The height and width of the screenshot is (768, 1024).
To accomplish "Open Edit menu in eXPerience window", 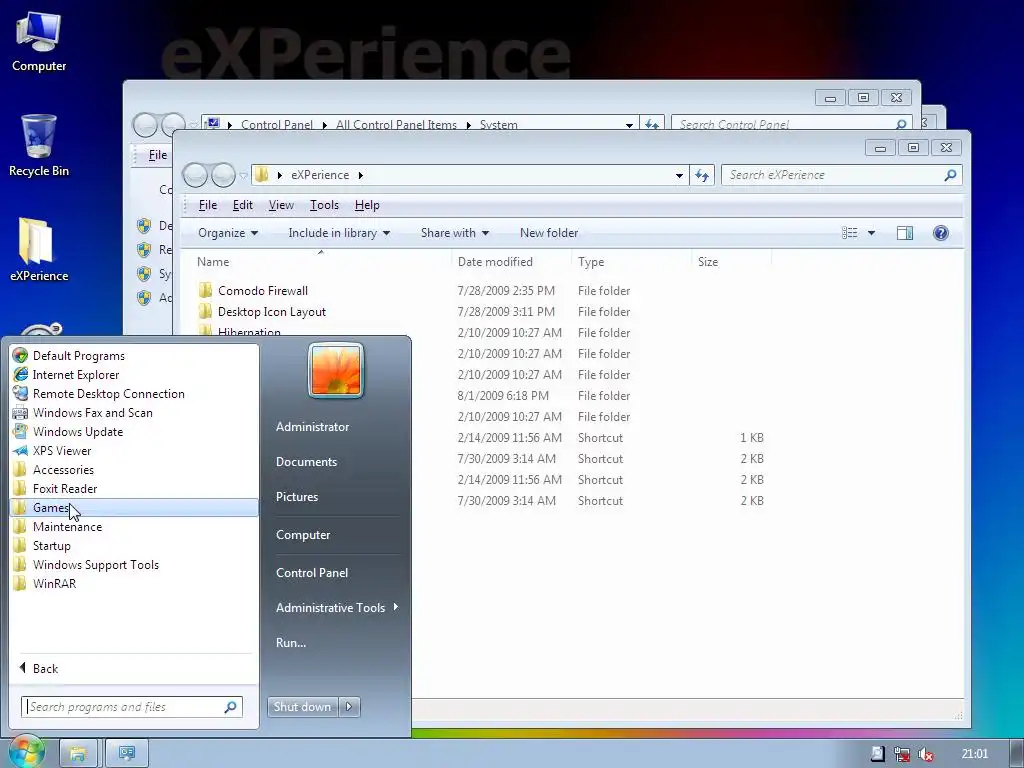I will pos(242,205).
